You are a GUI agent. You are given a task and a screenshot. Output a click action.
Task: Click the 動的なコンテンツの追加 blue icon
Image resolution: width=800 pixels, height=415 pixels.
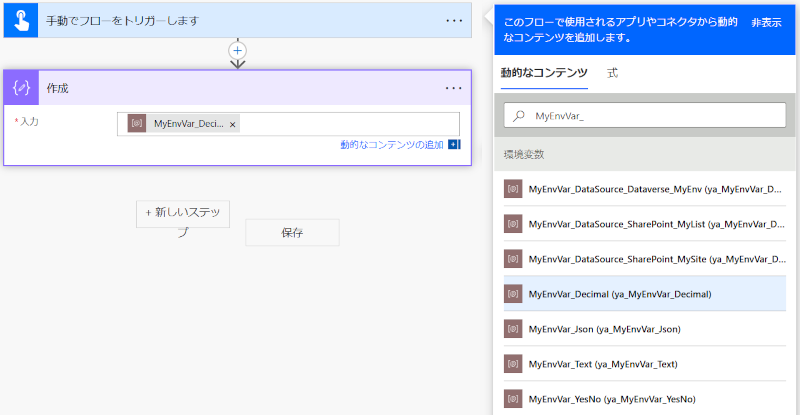coord(454,145)
